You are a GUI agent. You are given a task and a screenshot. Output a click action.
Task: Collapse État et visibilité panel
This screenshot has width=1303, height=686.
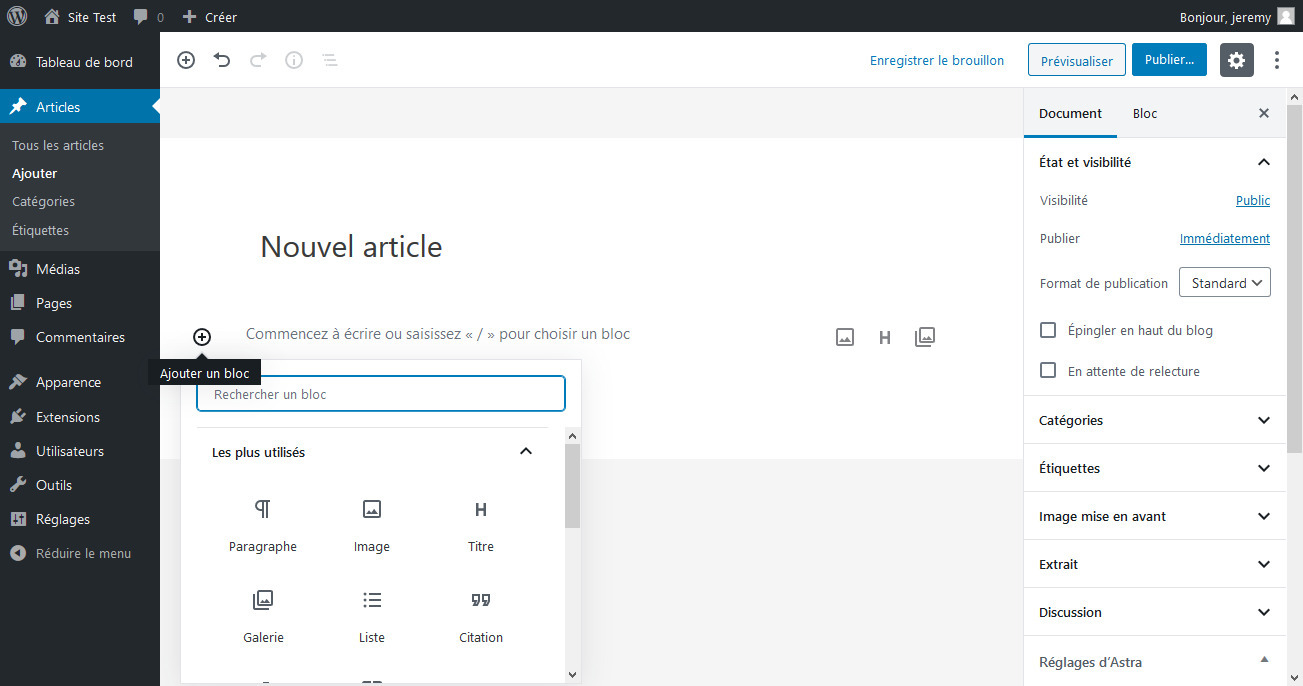pyautogui.click(x=1155, y=162)
